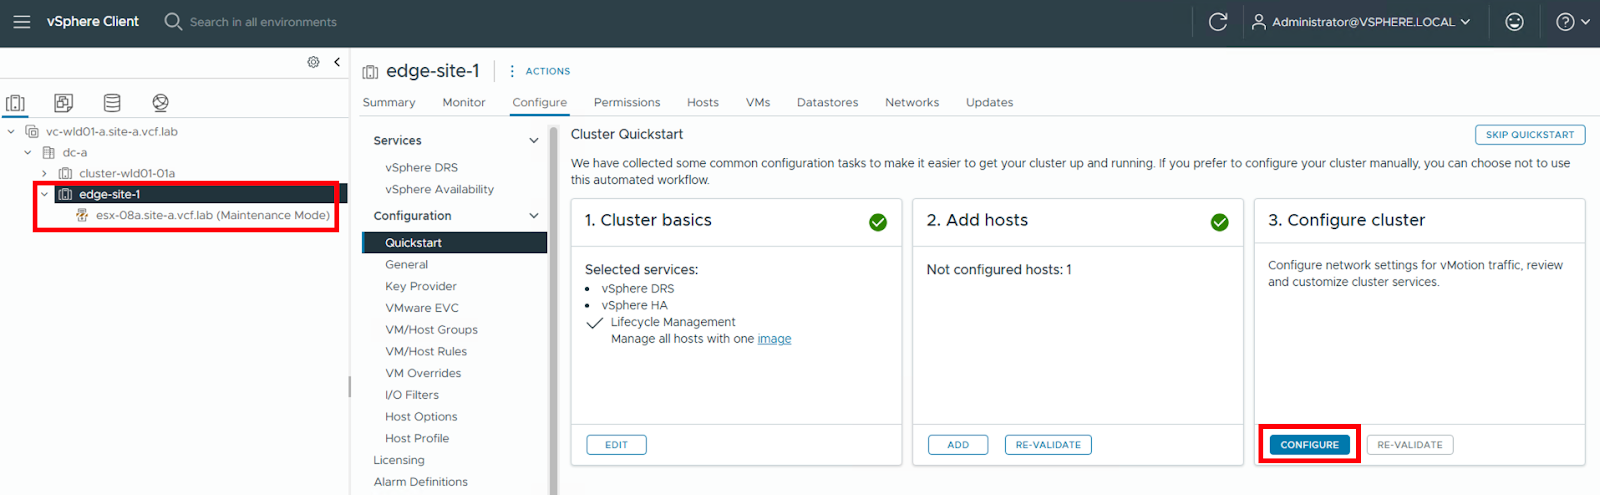Click in the global search field
The width and height of the screenshot is (1600, 495).
(263, 22)
